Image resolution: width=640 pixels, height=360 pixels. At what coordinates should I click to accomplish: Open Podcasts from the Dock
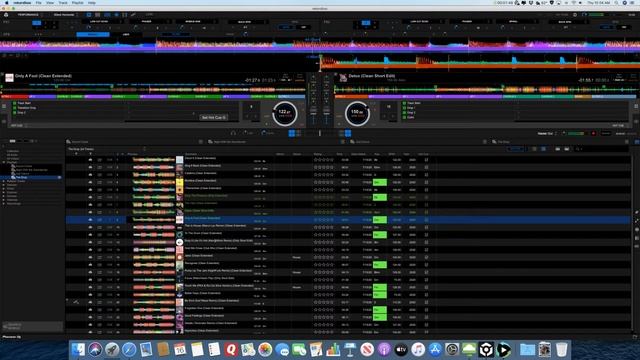tap(384, 350)
